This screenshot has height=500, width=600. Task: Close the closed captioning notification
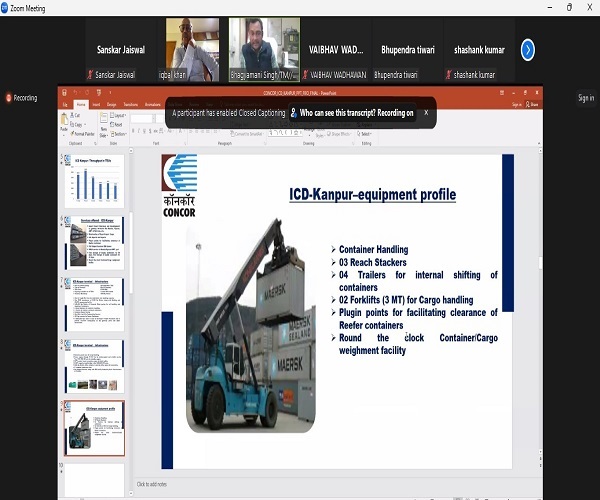(426, 112)
